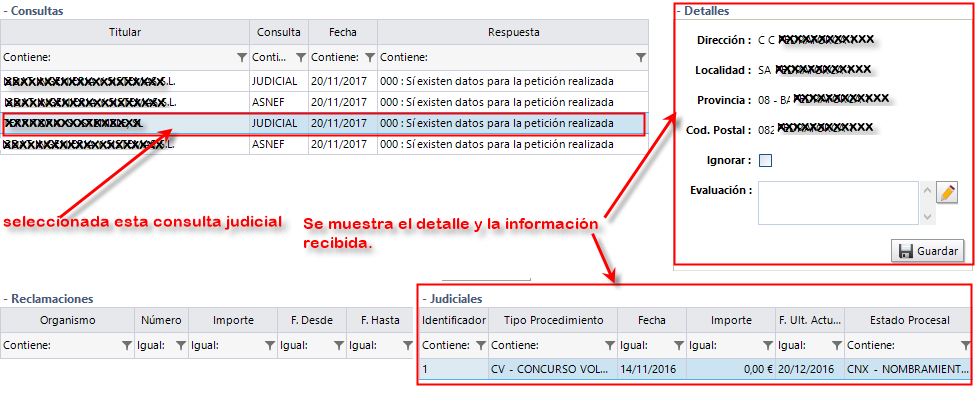The width and height of the screenshot is (978, 393).
Task: Sort by the Titular column header
Action: [125, 32]
